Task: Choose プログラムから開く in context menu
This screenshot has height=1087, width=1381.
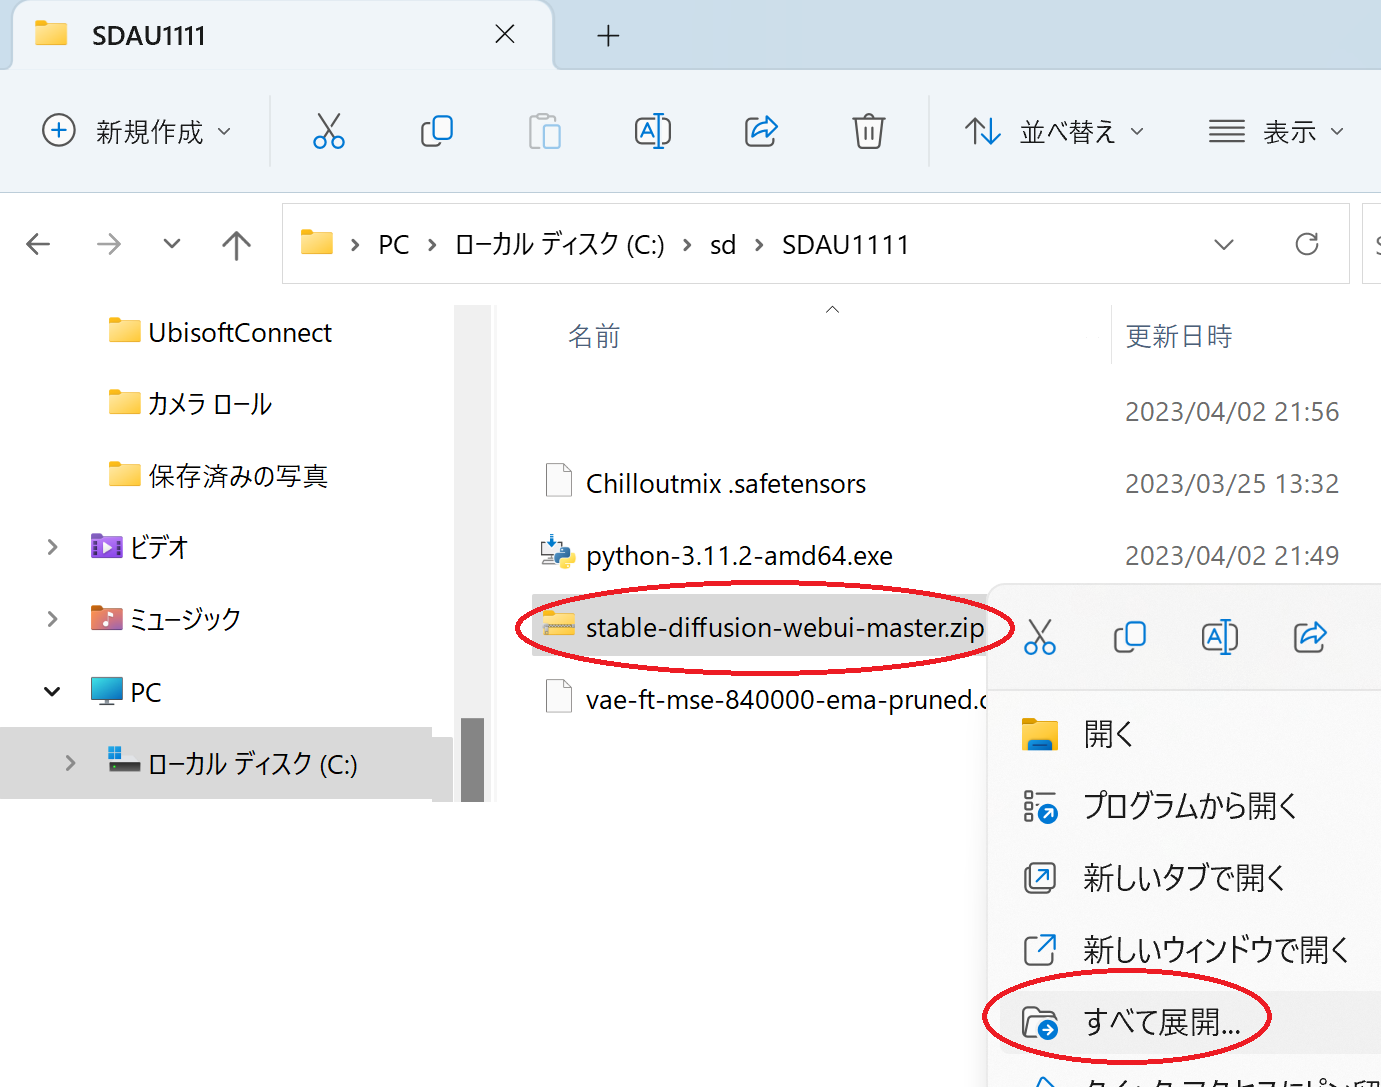Action: click(1189, 806)
